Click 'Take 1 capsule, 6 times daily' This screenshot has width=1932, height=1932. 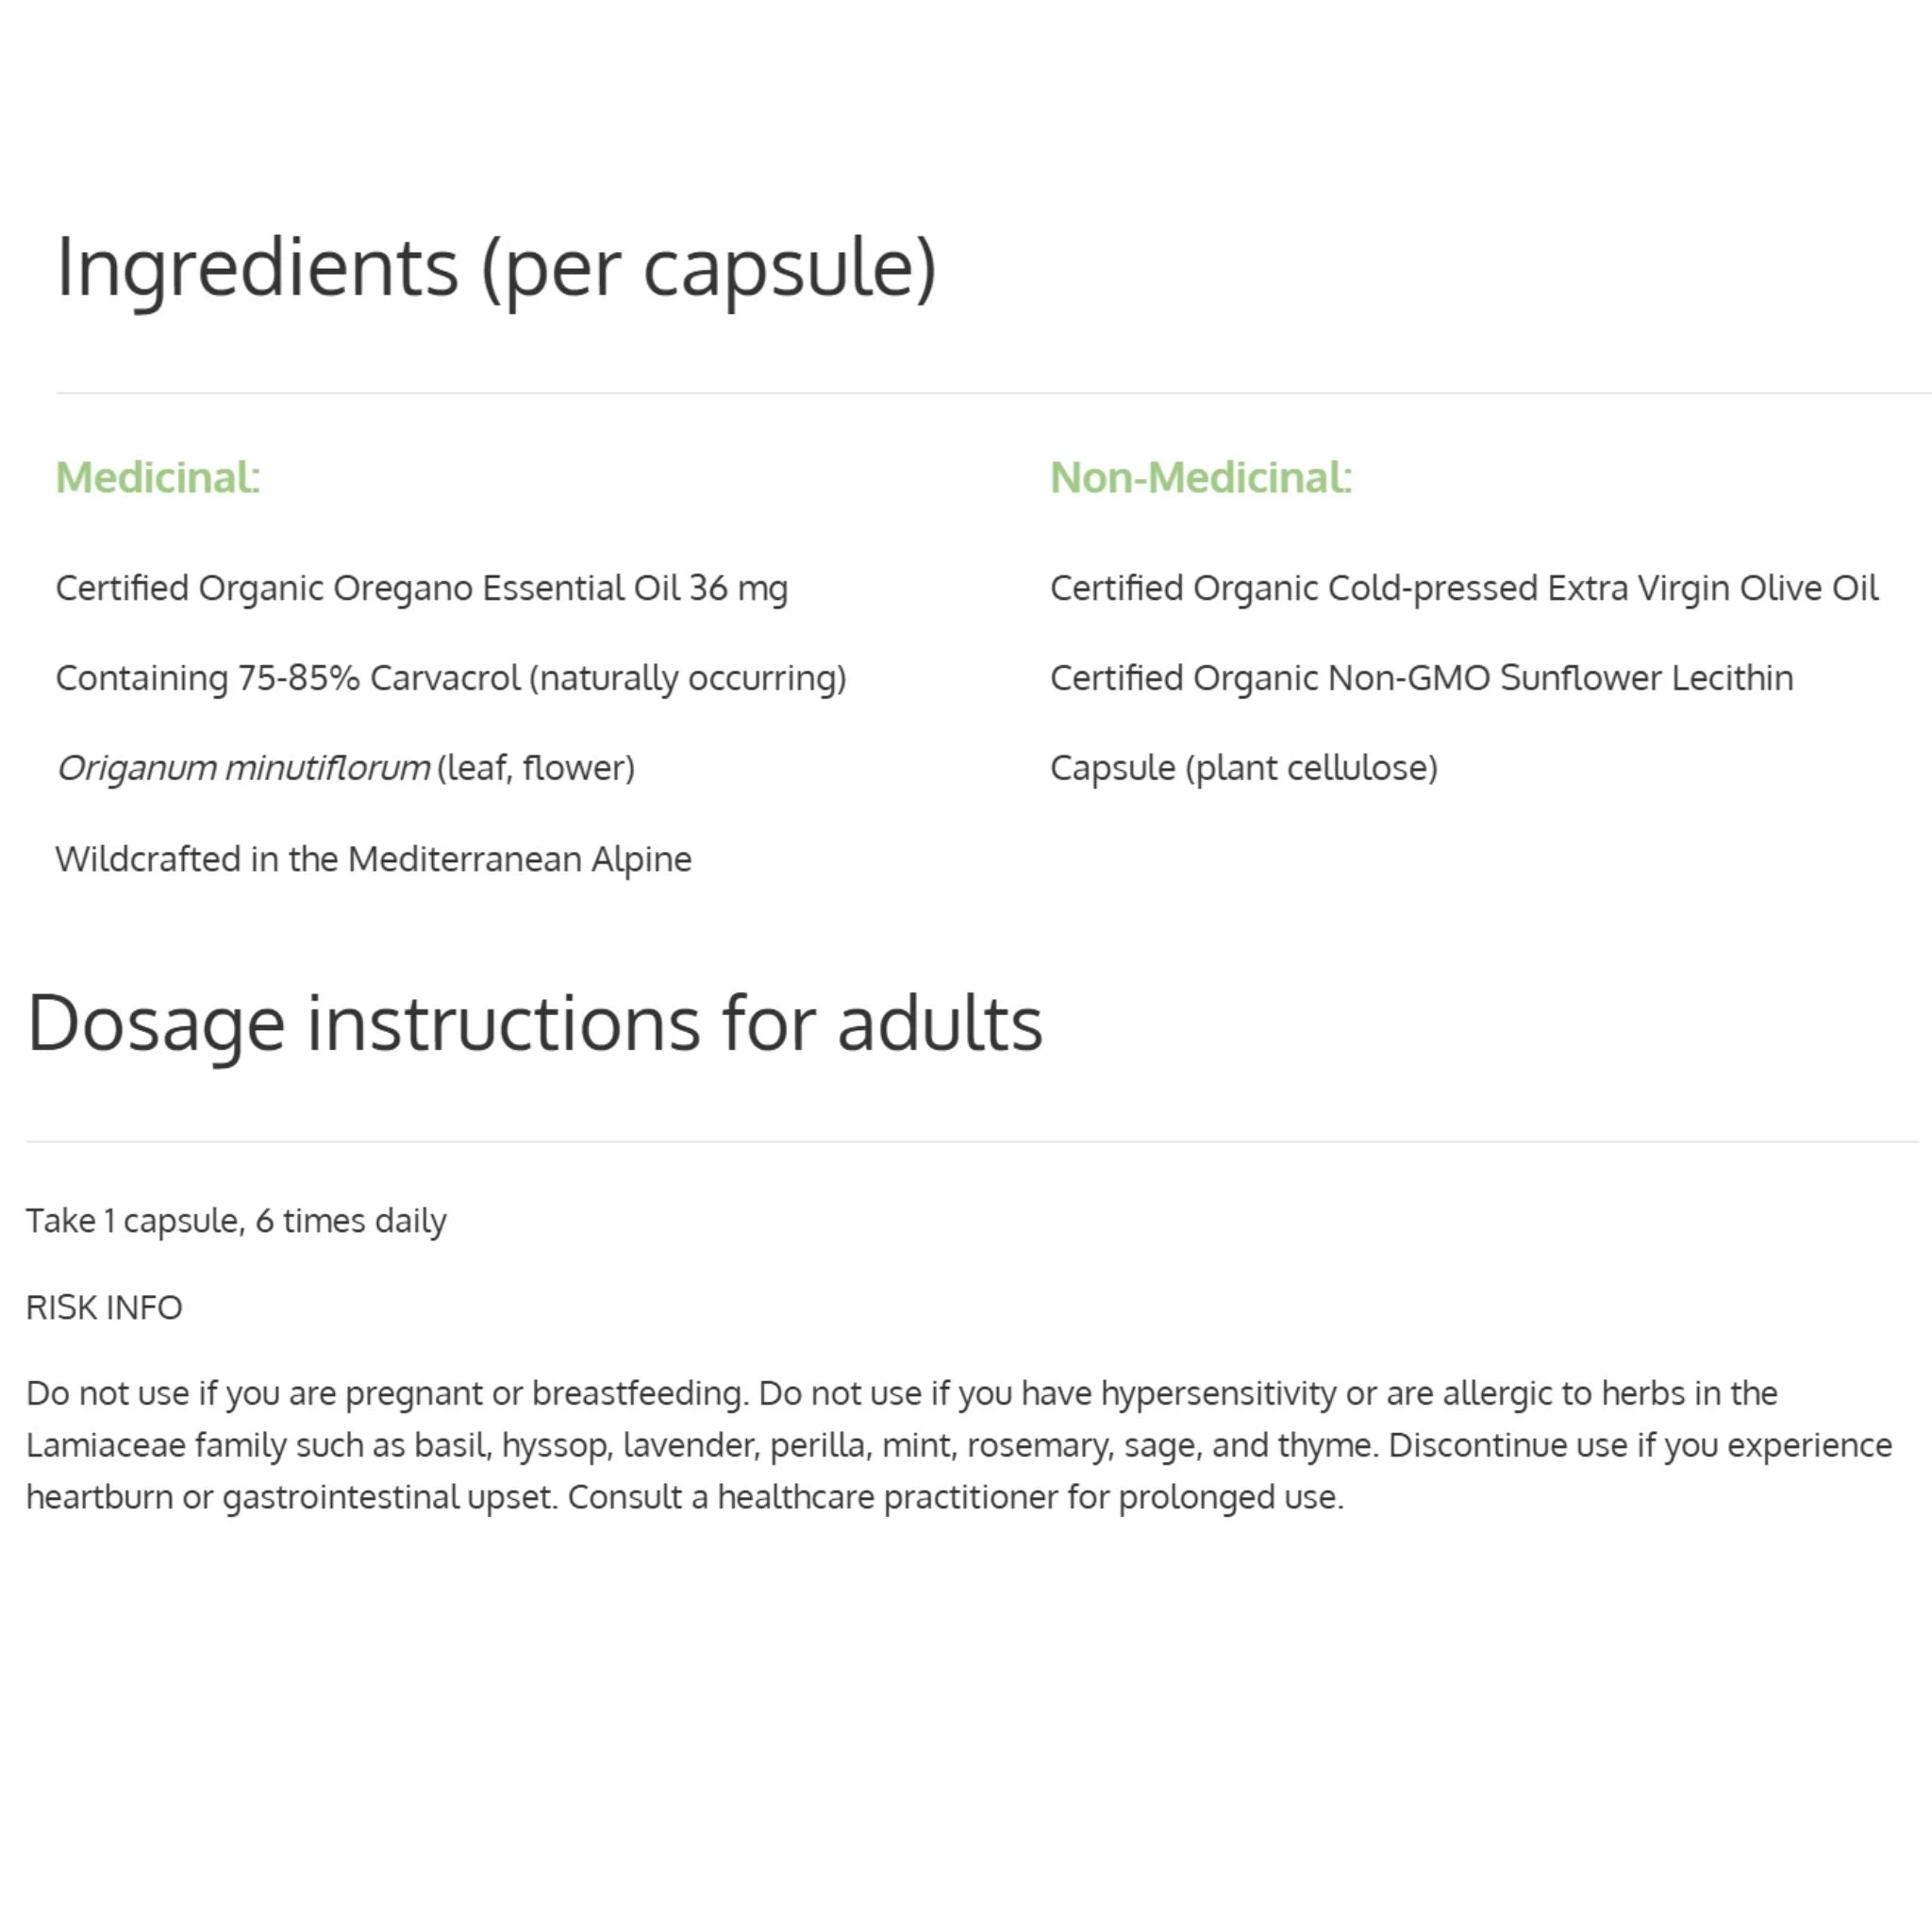[x=236, y=1221]
